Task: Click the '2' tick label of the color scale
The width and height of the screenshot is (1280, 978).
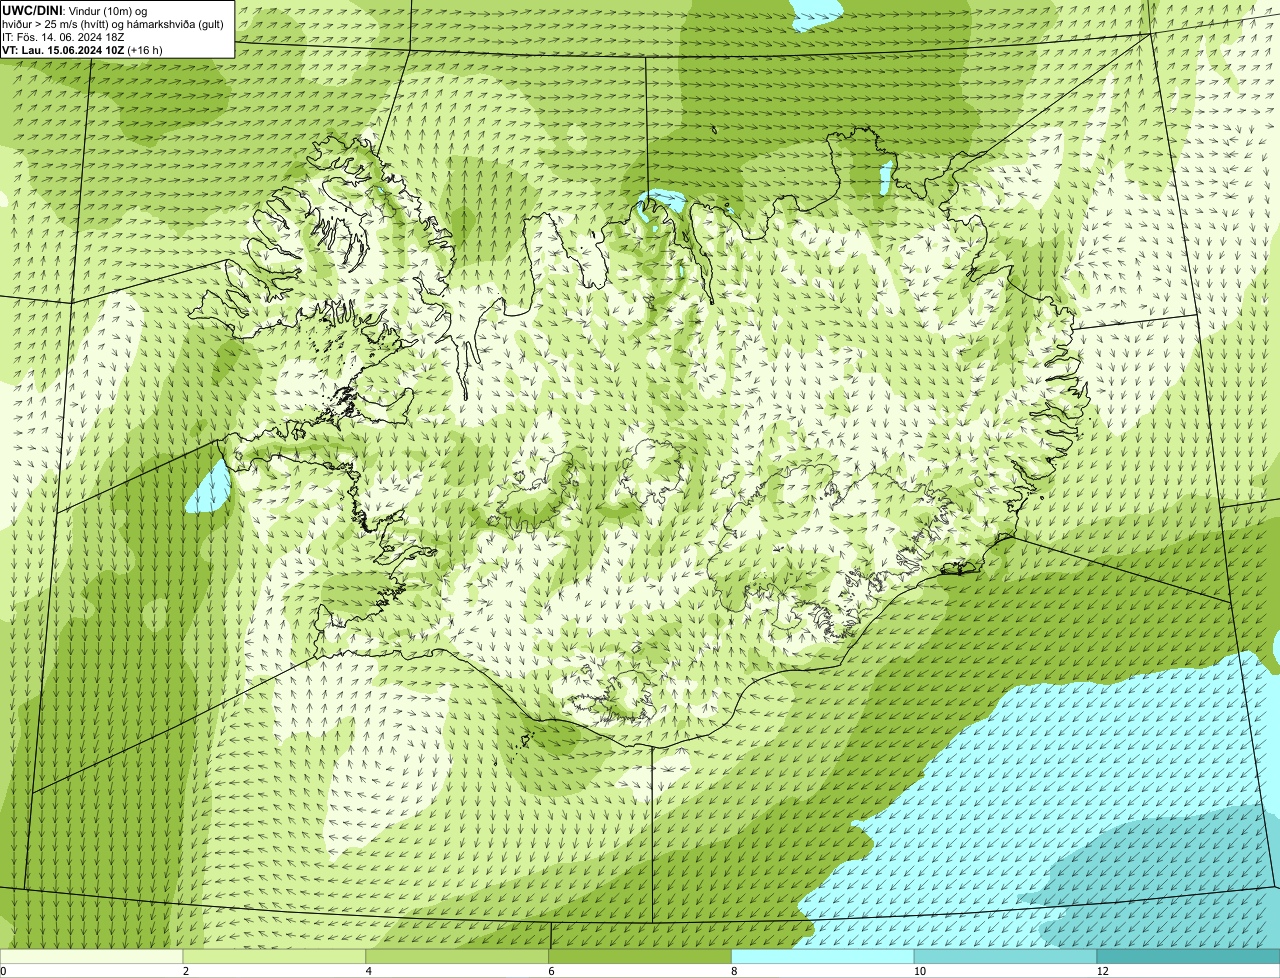Action: (186, 971)
